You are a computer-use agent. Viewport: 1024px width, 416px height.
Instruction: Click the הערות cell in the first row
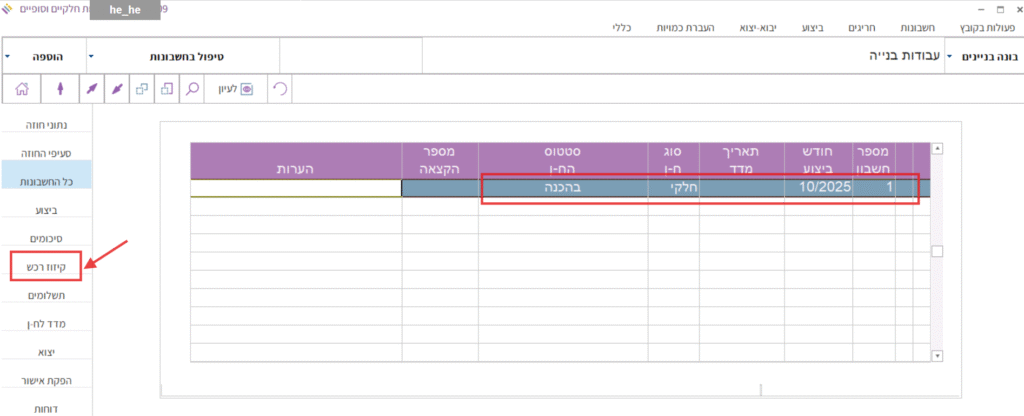(295, 188)
